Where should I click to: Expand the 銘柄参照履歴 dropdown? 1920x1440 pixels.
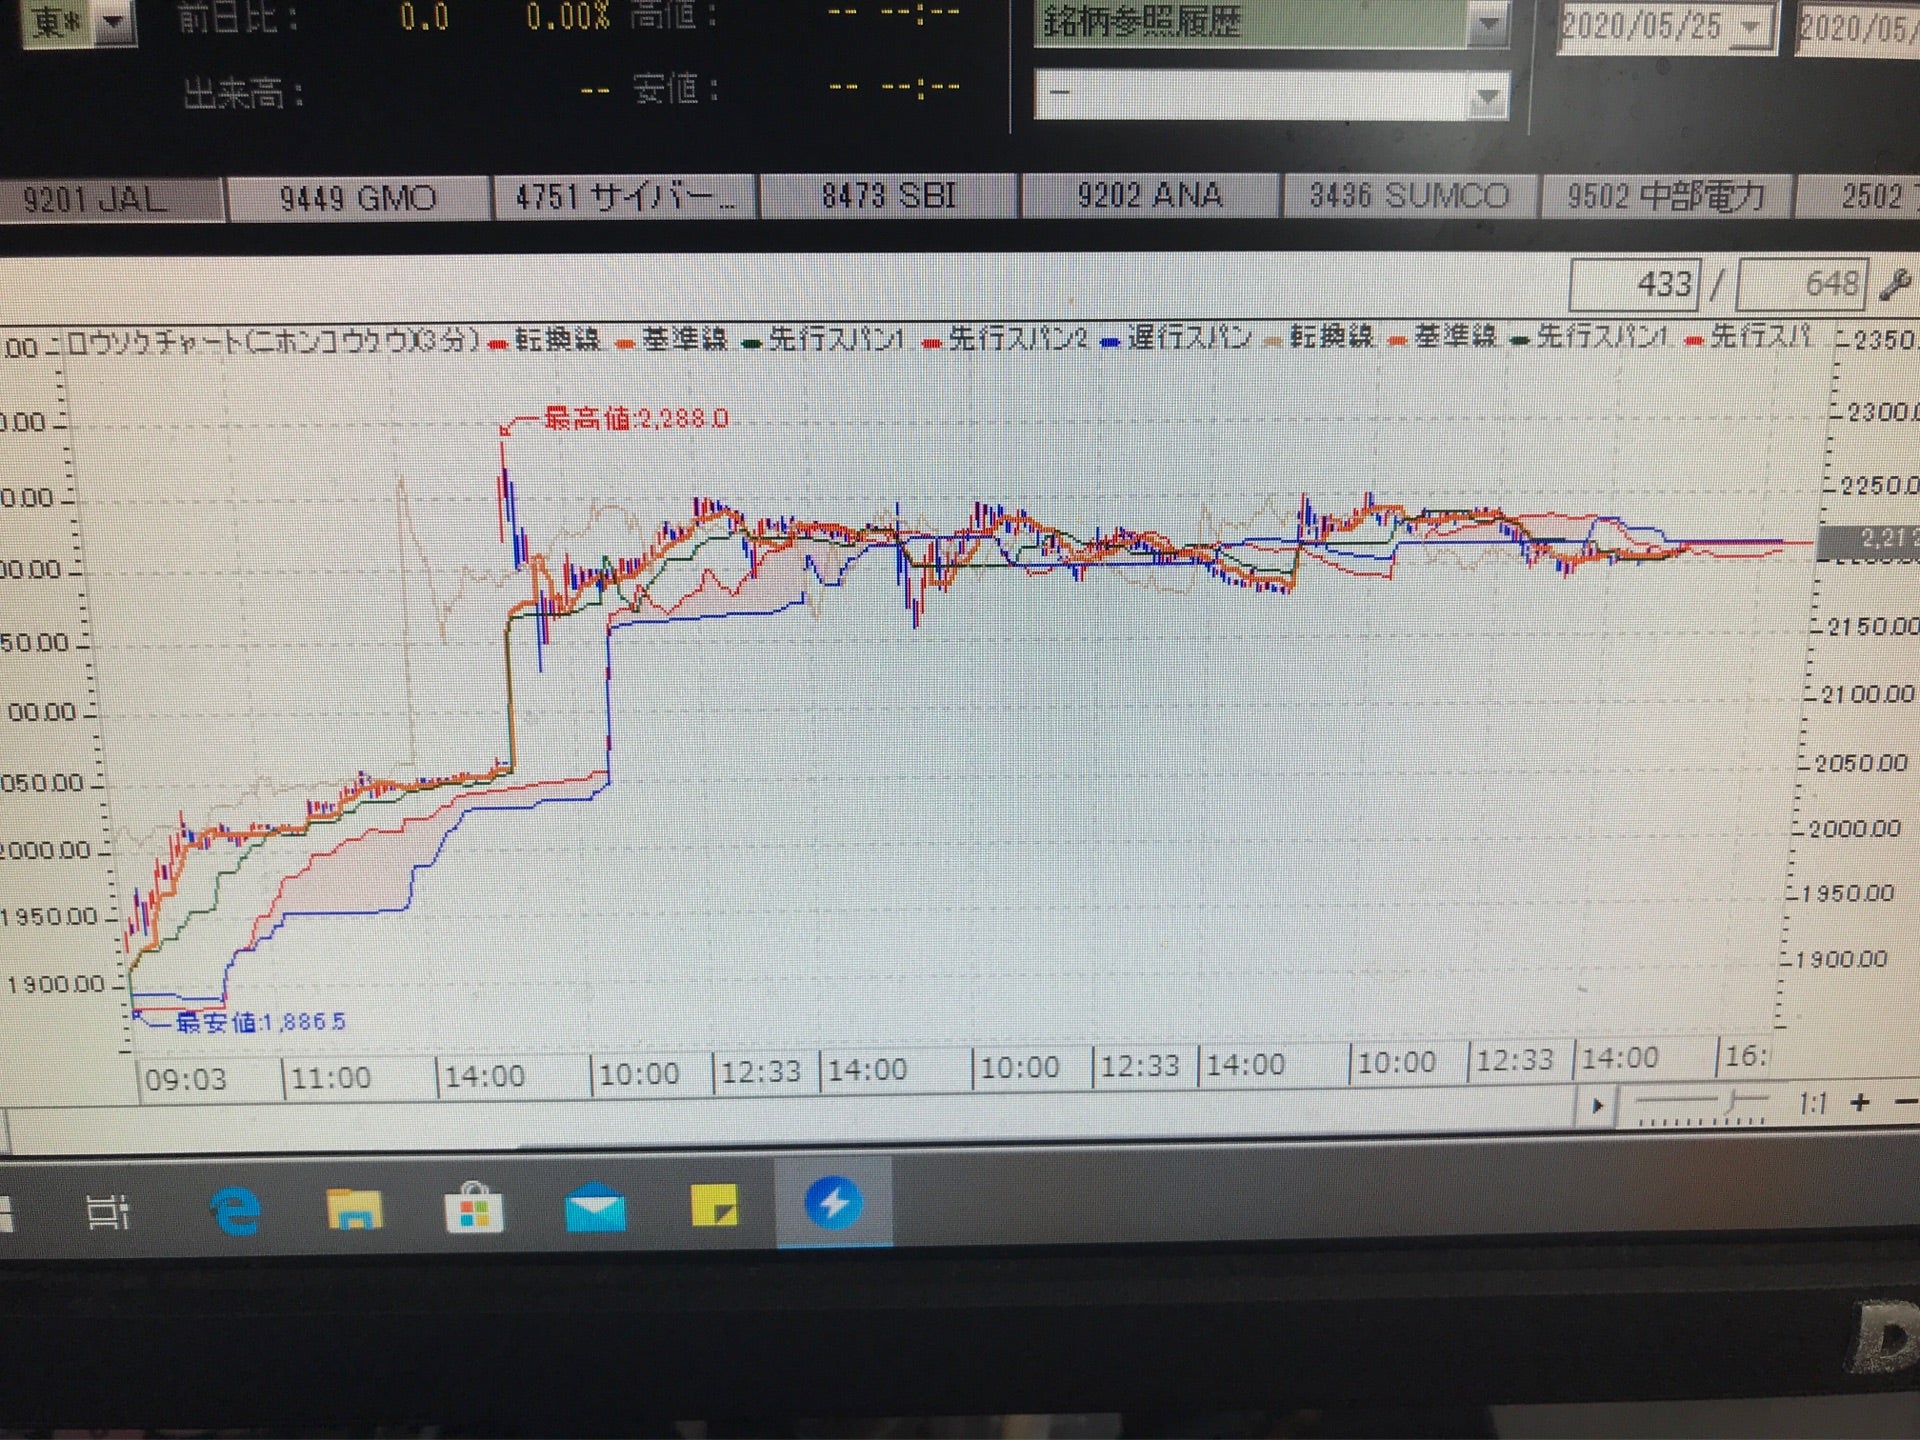pyautogui.click(x=1488, y=24)
